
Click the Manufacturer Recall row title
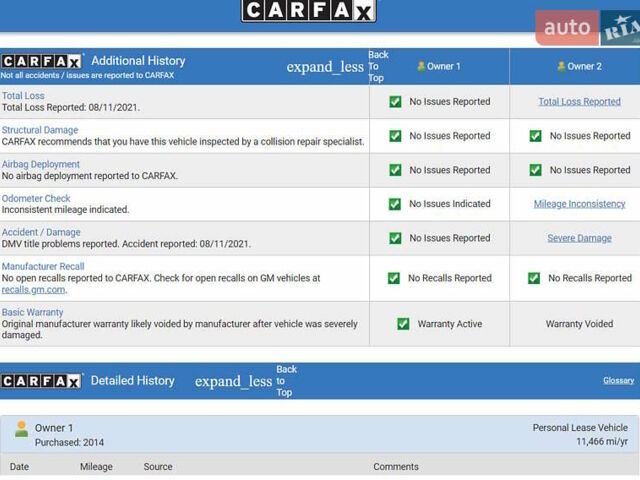click(x=43, y=267)
